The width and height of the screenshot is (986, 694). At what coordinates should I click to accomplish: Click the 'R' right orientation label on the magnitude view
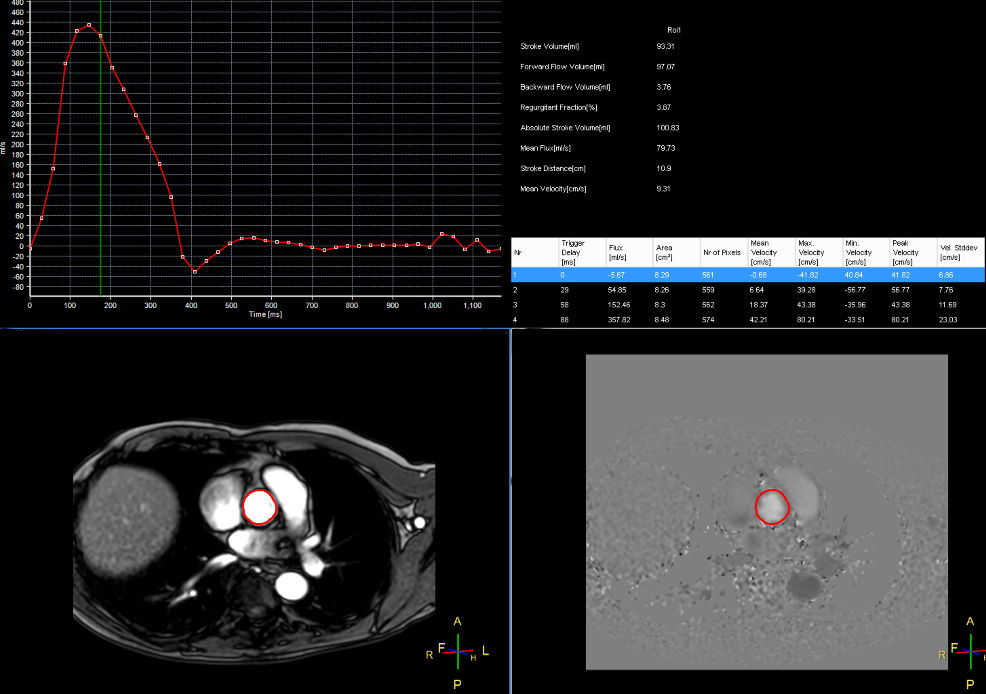click(x=429, y=655)
